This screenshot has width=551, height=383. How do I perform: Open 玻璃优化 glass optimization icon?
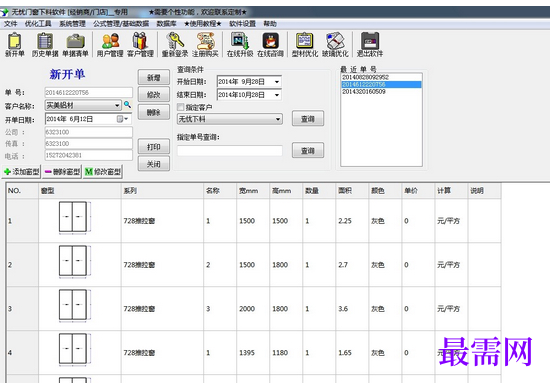[335, 45]
